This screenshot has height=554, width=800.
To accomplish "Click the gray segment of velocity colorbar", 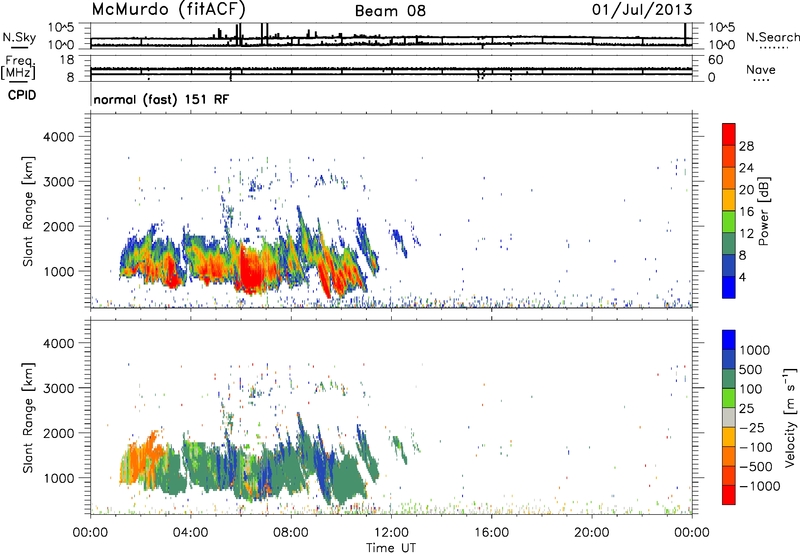I will tap(729, 418).
